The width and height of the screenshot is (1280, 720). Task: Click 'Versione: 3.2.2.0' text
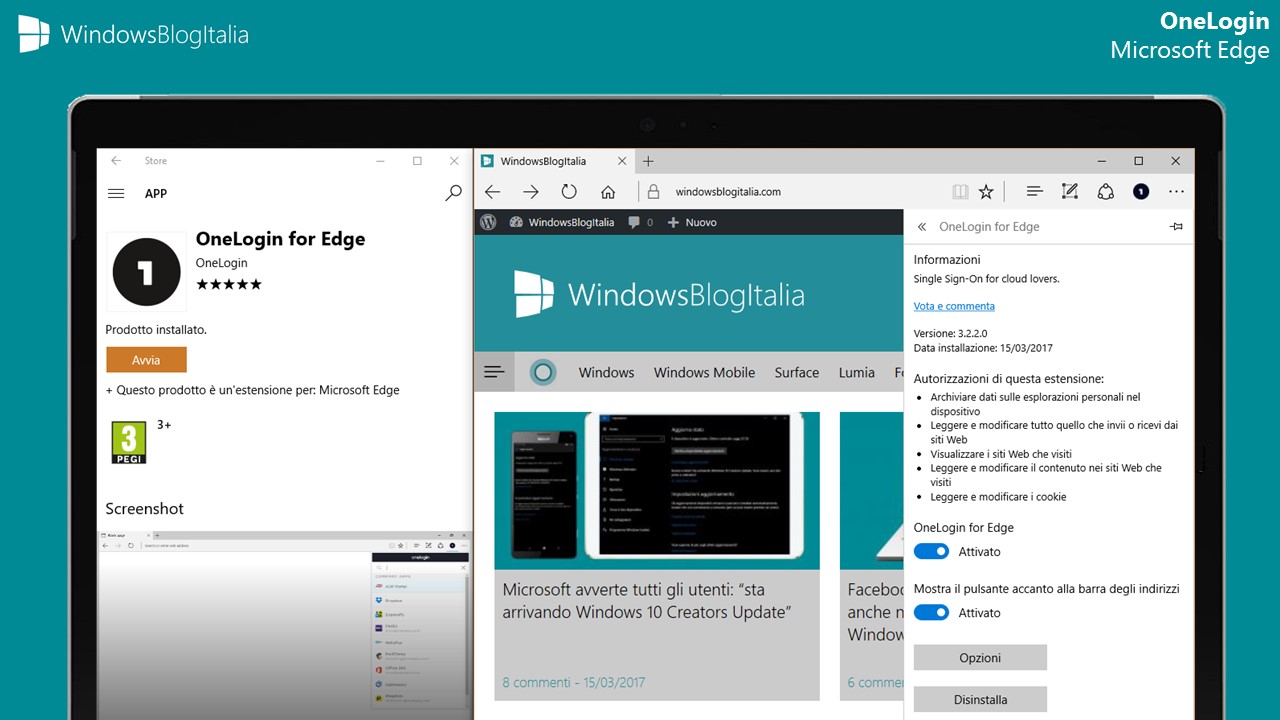[x=950, y=333]
